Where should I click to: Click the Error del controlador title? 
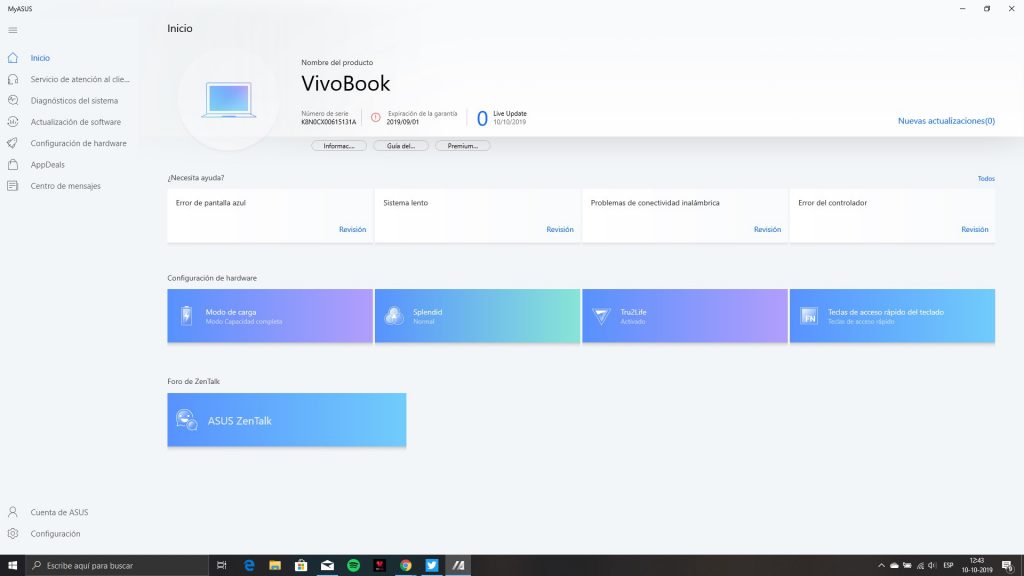point(833,203)
